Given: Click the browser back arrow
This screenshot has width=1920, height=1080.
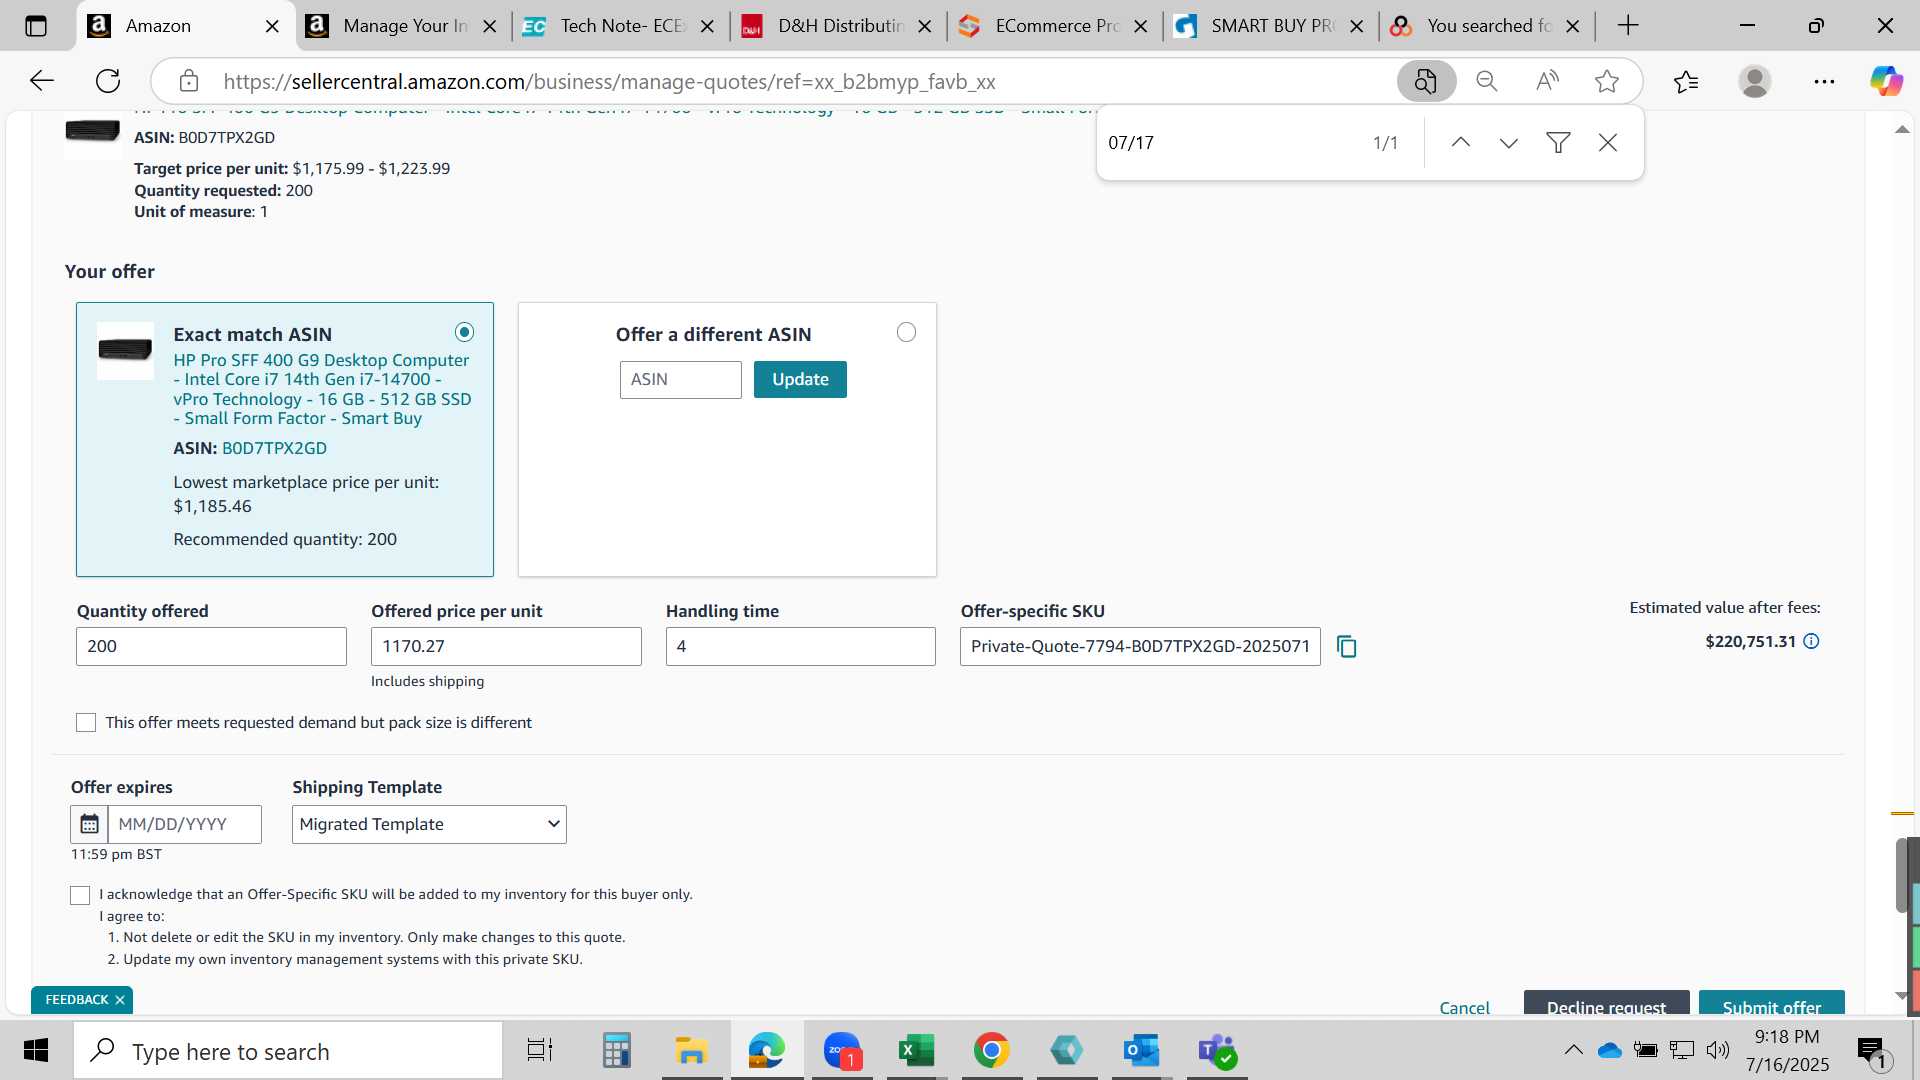Looking at the screenshot, I should (41, 81).
